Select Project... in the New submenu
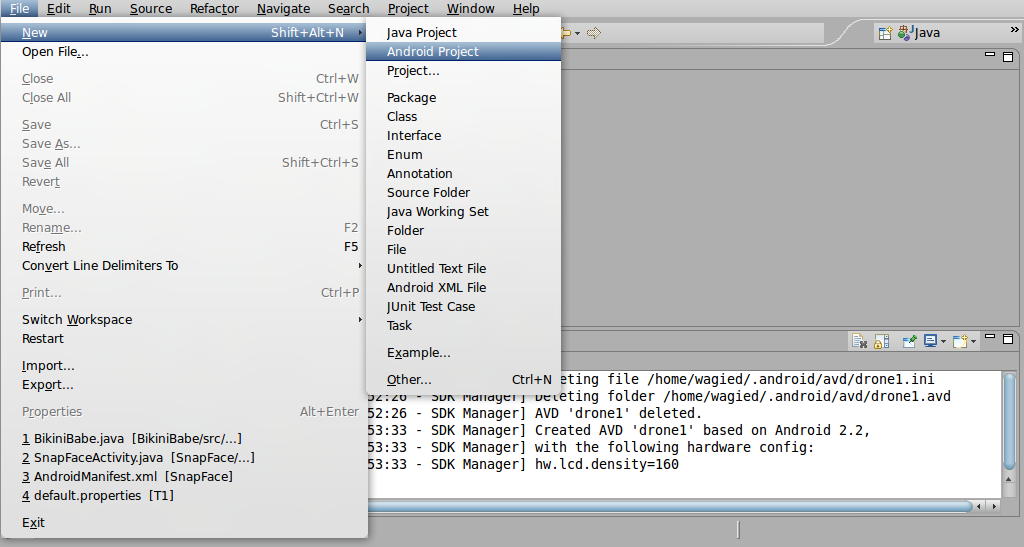This screenshot has height=547, width=1024. (464, 70)
